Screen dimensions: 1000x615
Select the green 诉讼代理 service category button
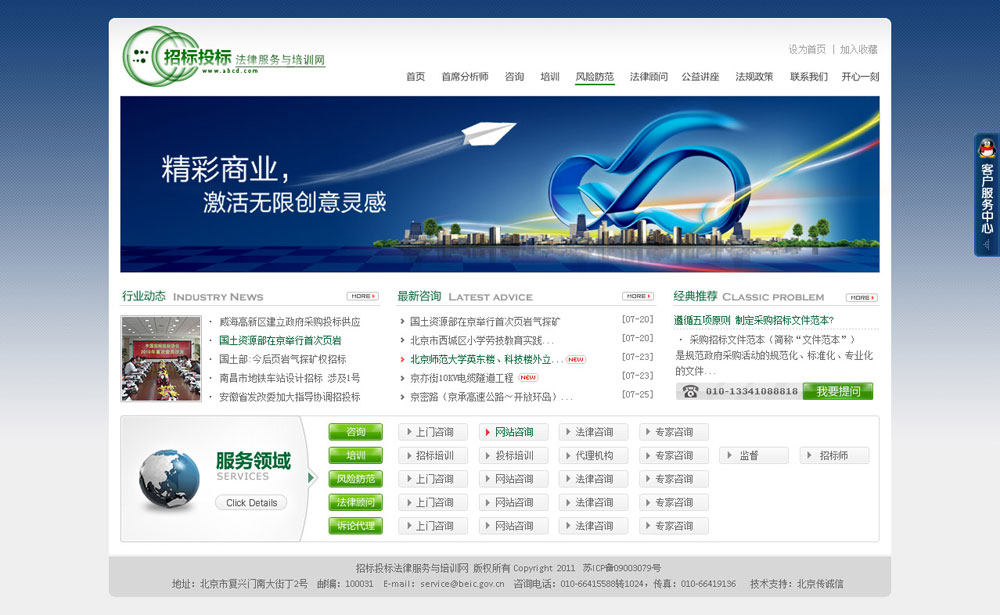tap(355, 526)
